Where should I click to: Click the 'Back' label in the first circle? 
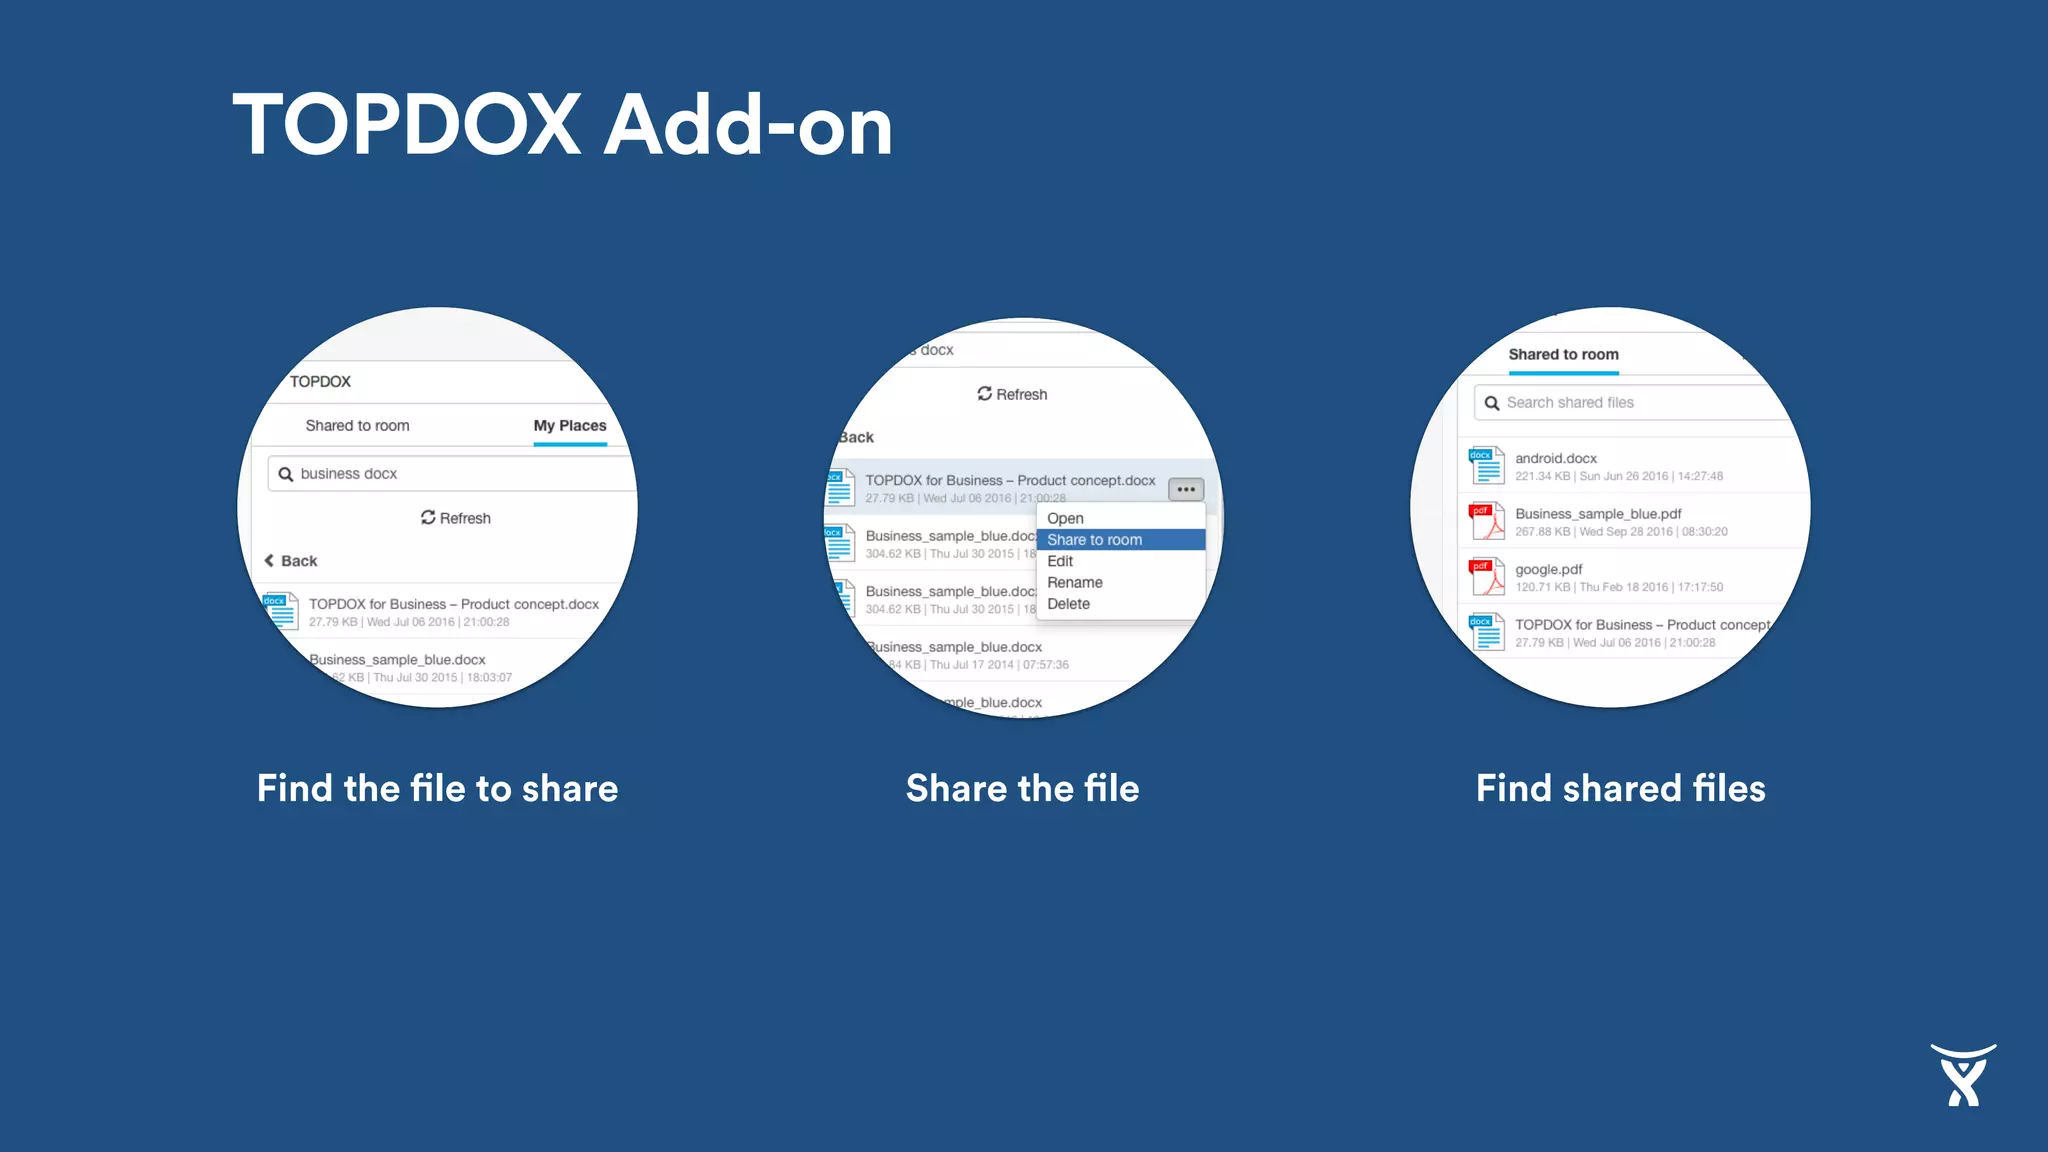pyautogui.click(x=299, y=561)
